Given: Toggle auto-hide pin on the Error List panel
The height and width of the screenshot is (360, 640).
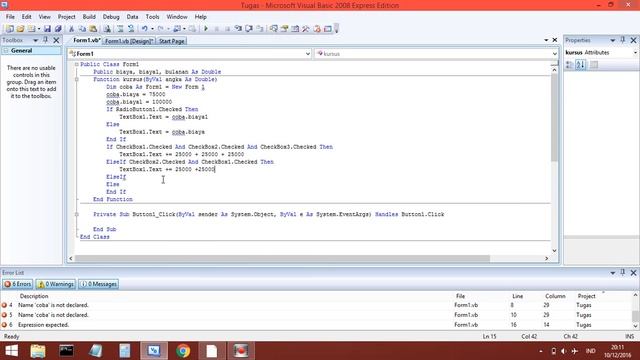Looking at the screenshot, I should 623,272.
